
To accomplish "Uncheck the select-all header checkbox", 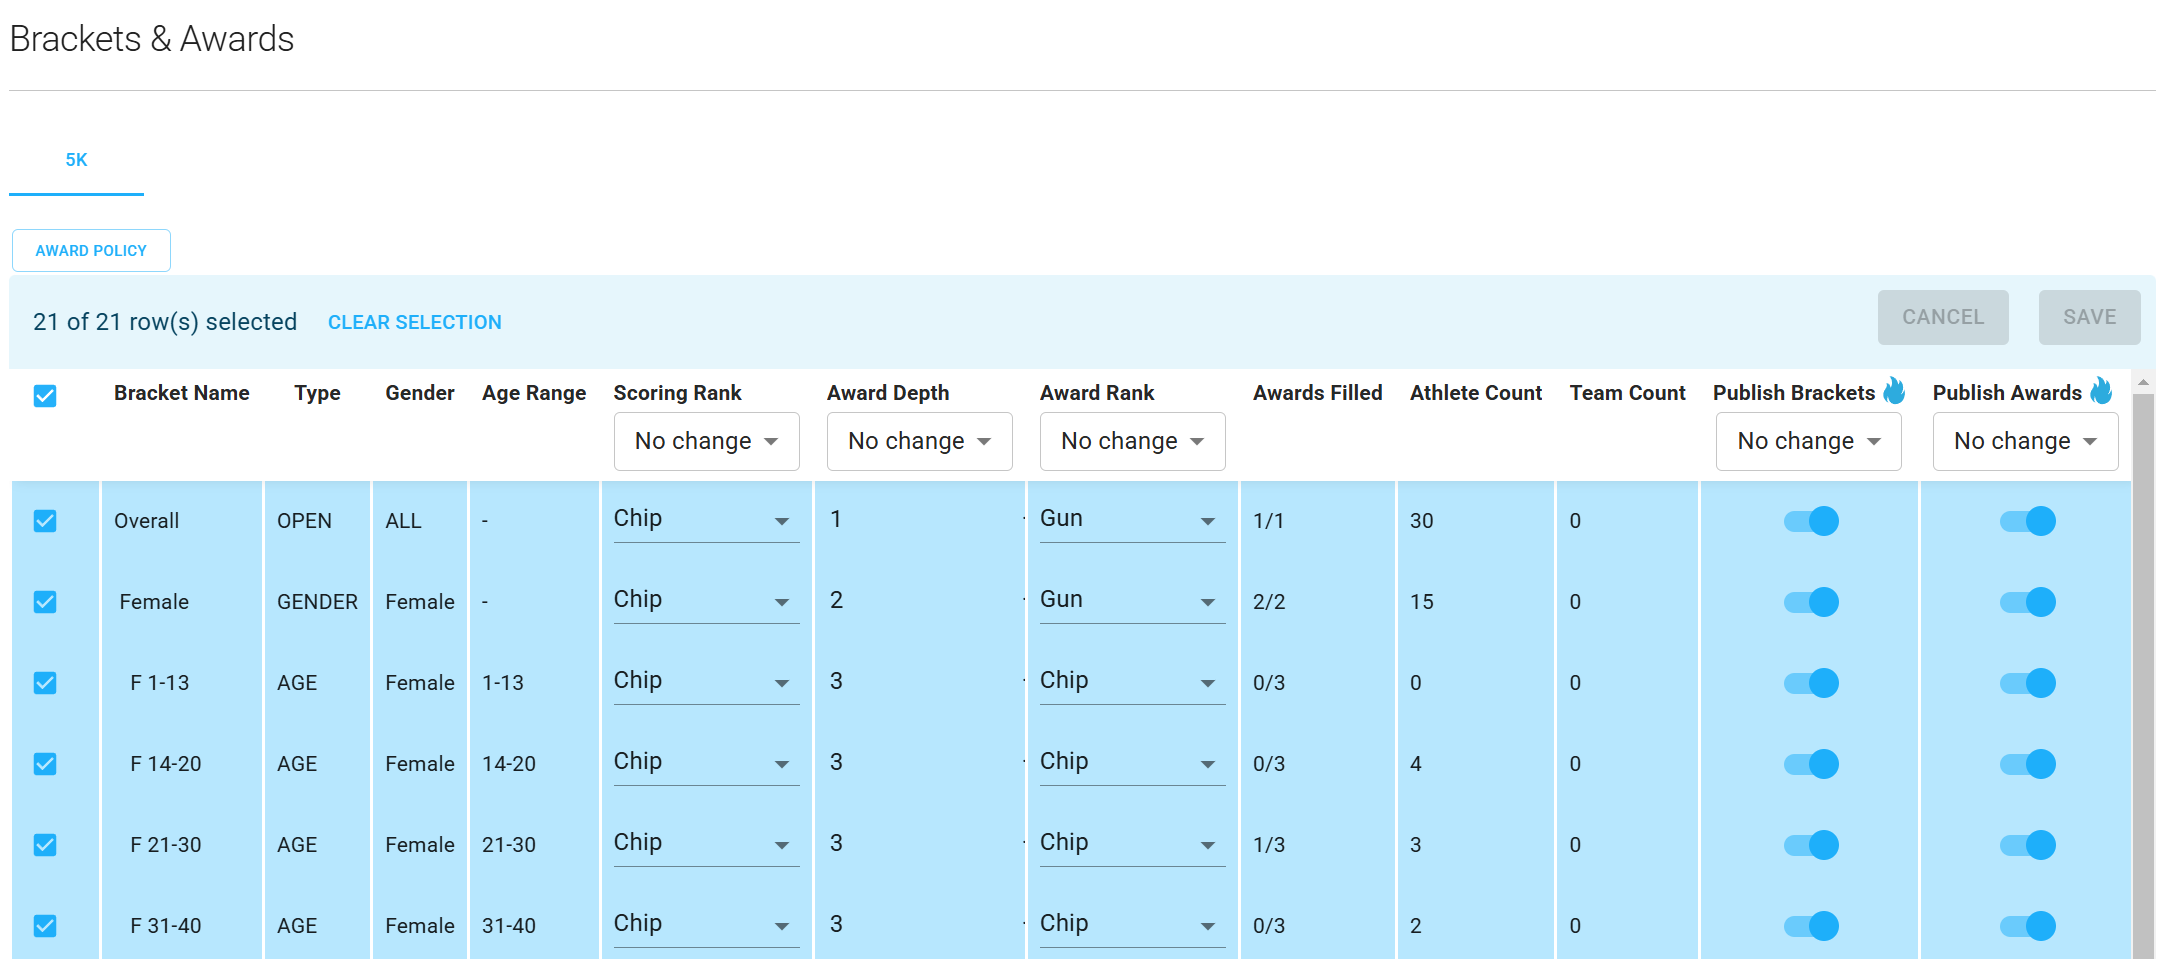I will [x=45, y=396].
